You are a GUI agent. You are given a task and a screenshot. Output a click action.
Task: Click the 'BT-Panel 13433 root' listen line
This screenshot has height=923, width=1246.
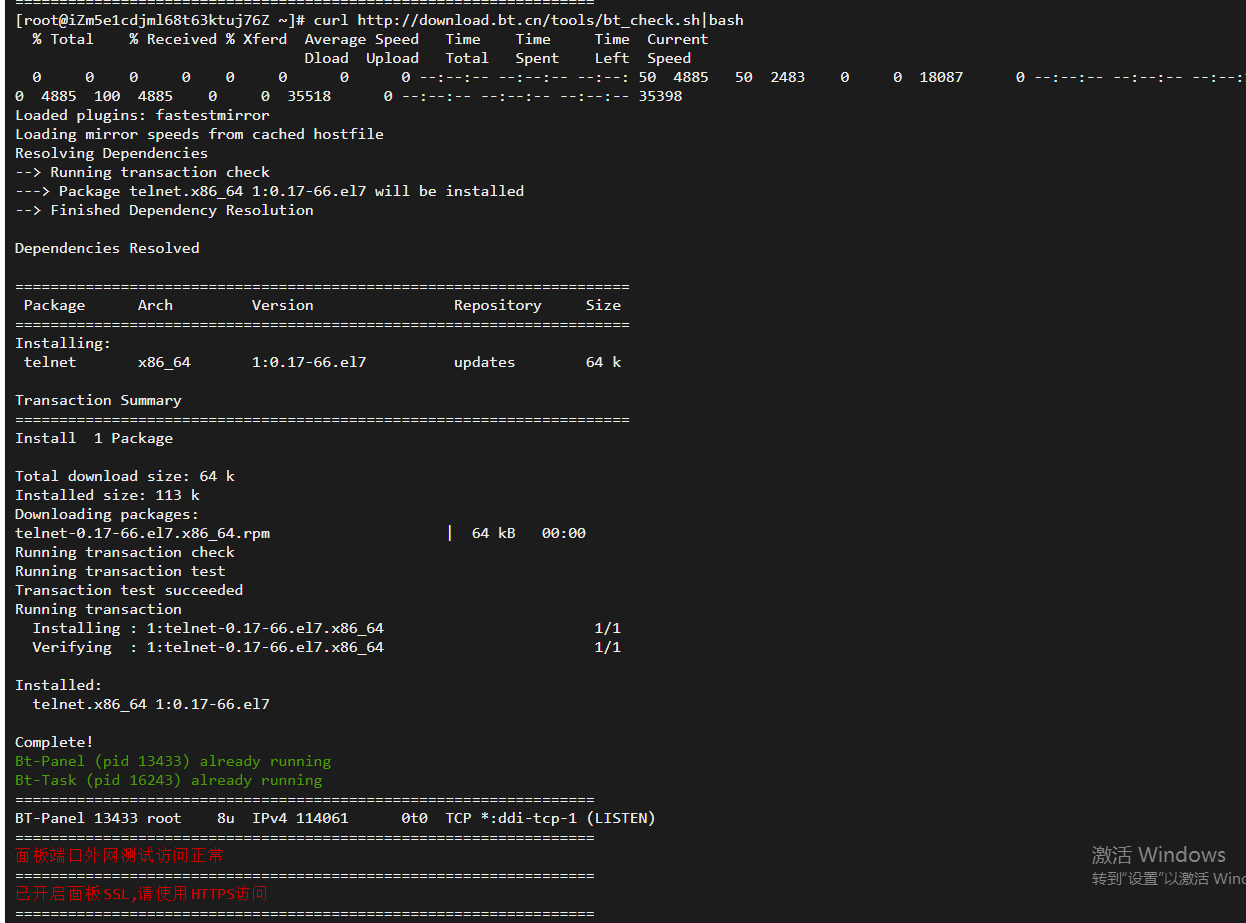pos(335,818)
